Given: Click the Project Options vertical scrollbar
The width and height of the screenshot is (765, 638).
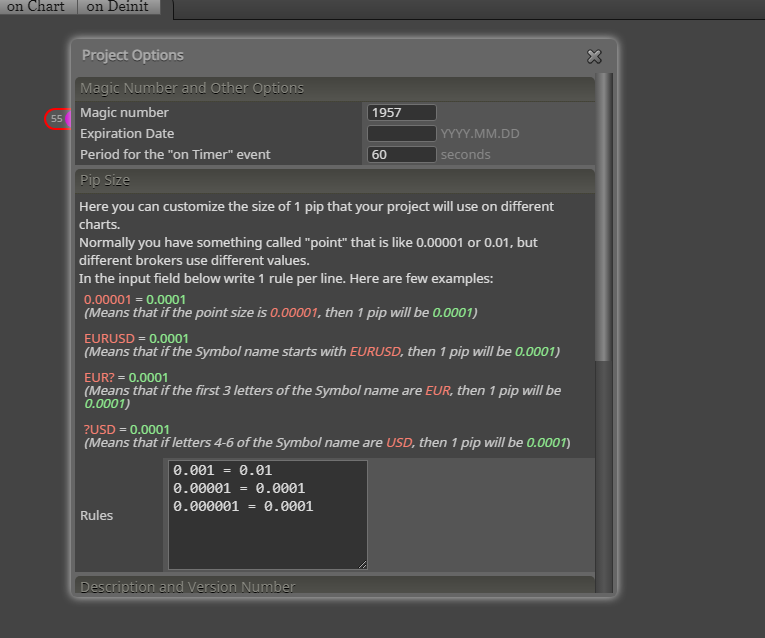Looking at the screenshot, I should click(603, 218).
